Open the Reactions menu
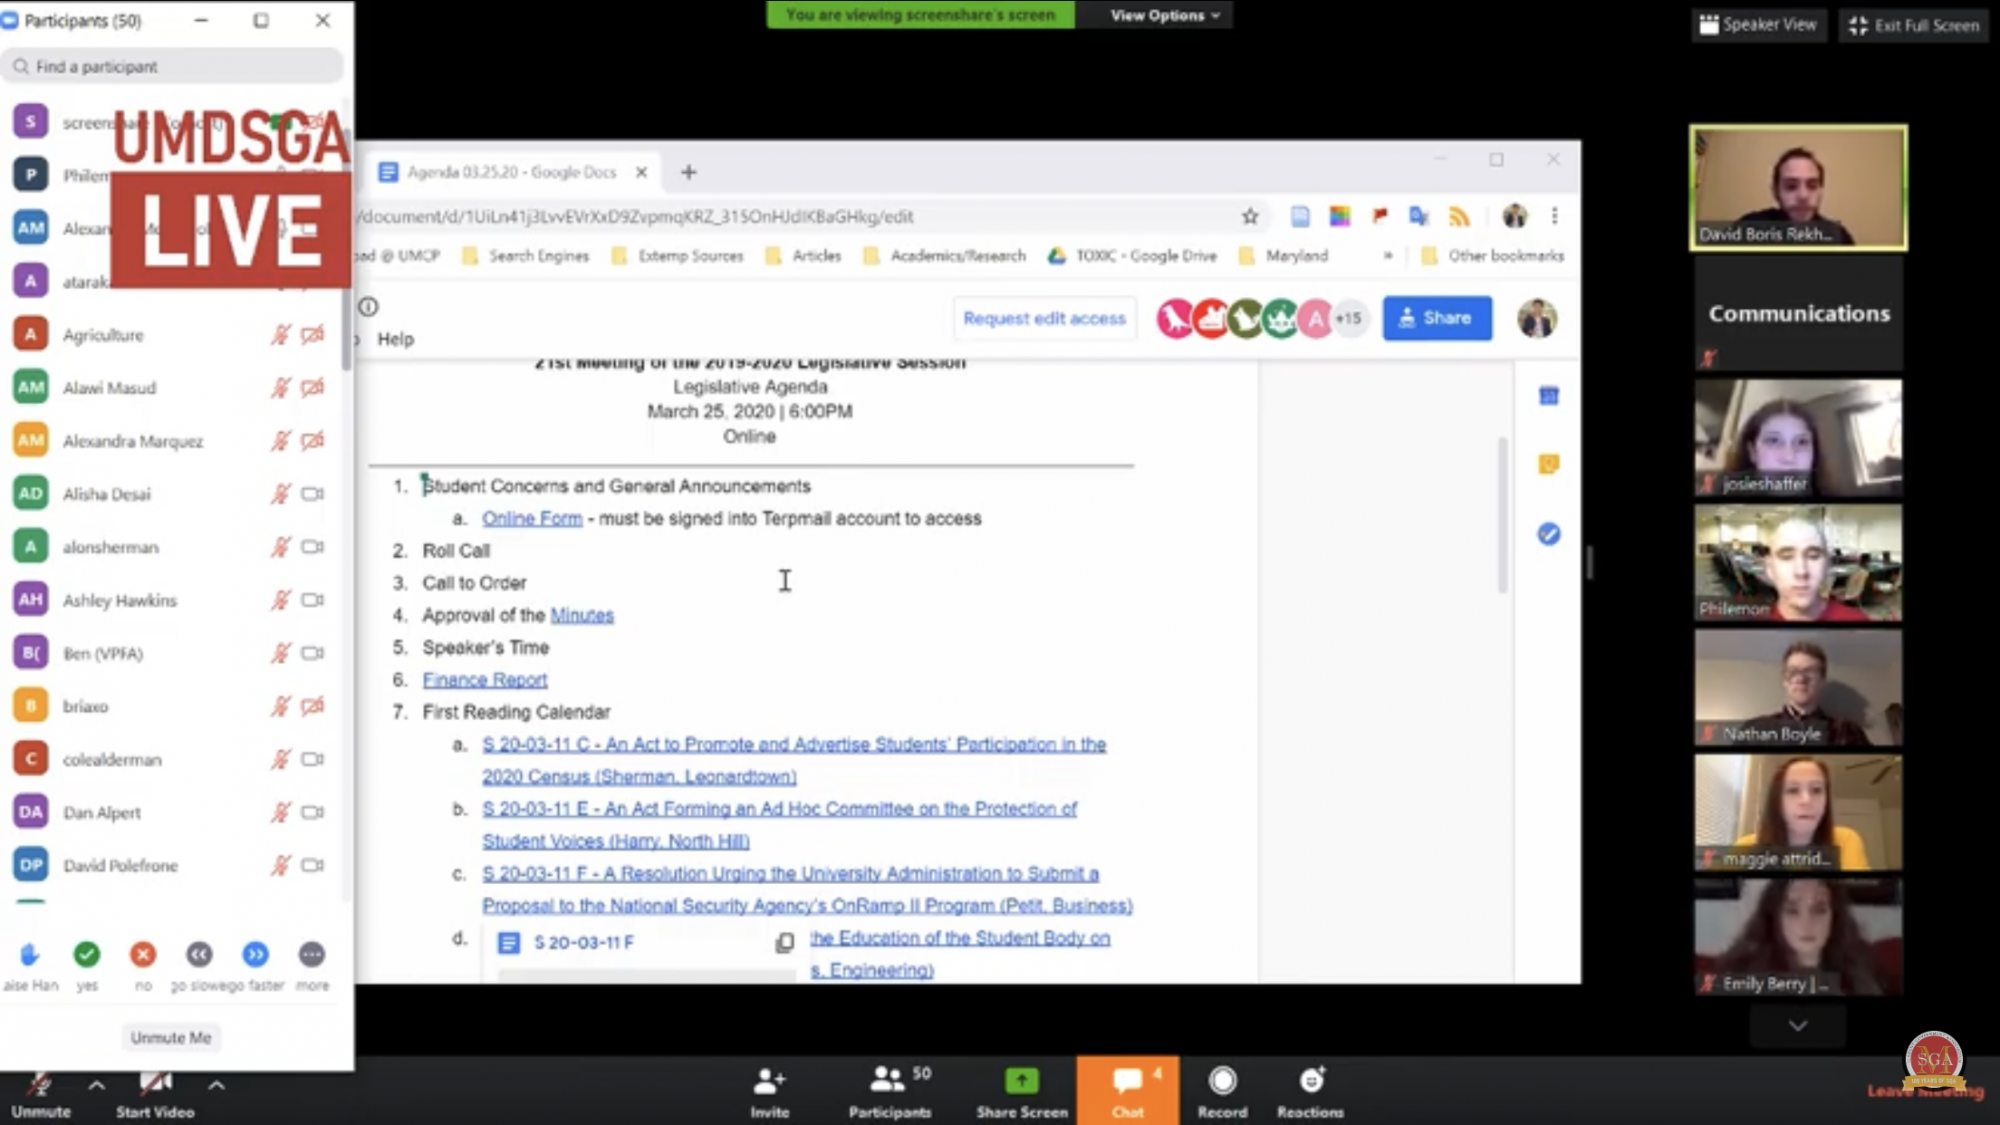Screen dimensions: 2000x1125 coord(1310,1082)
